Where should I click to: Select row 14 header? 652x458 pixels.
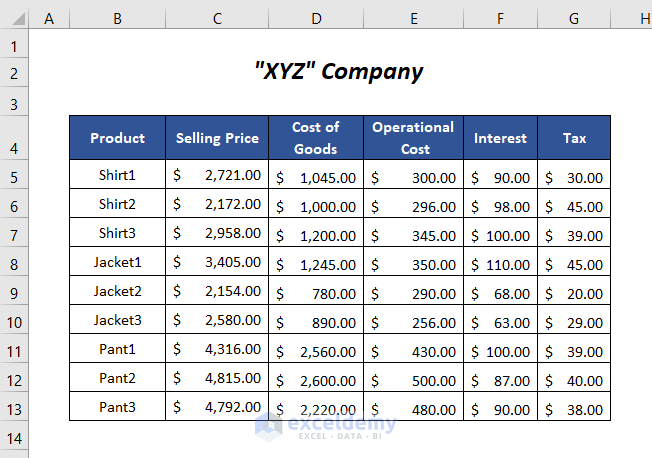pos(14,438)
